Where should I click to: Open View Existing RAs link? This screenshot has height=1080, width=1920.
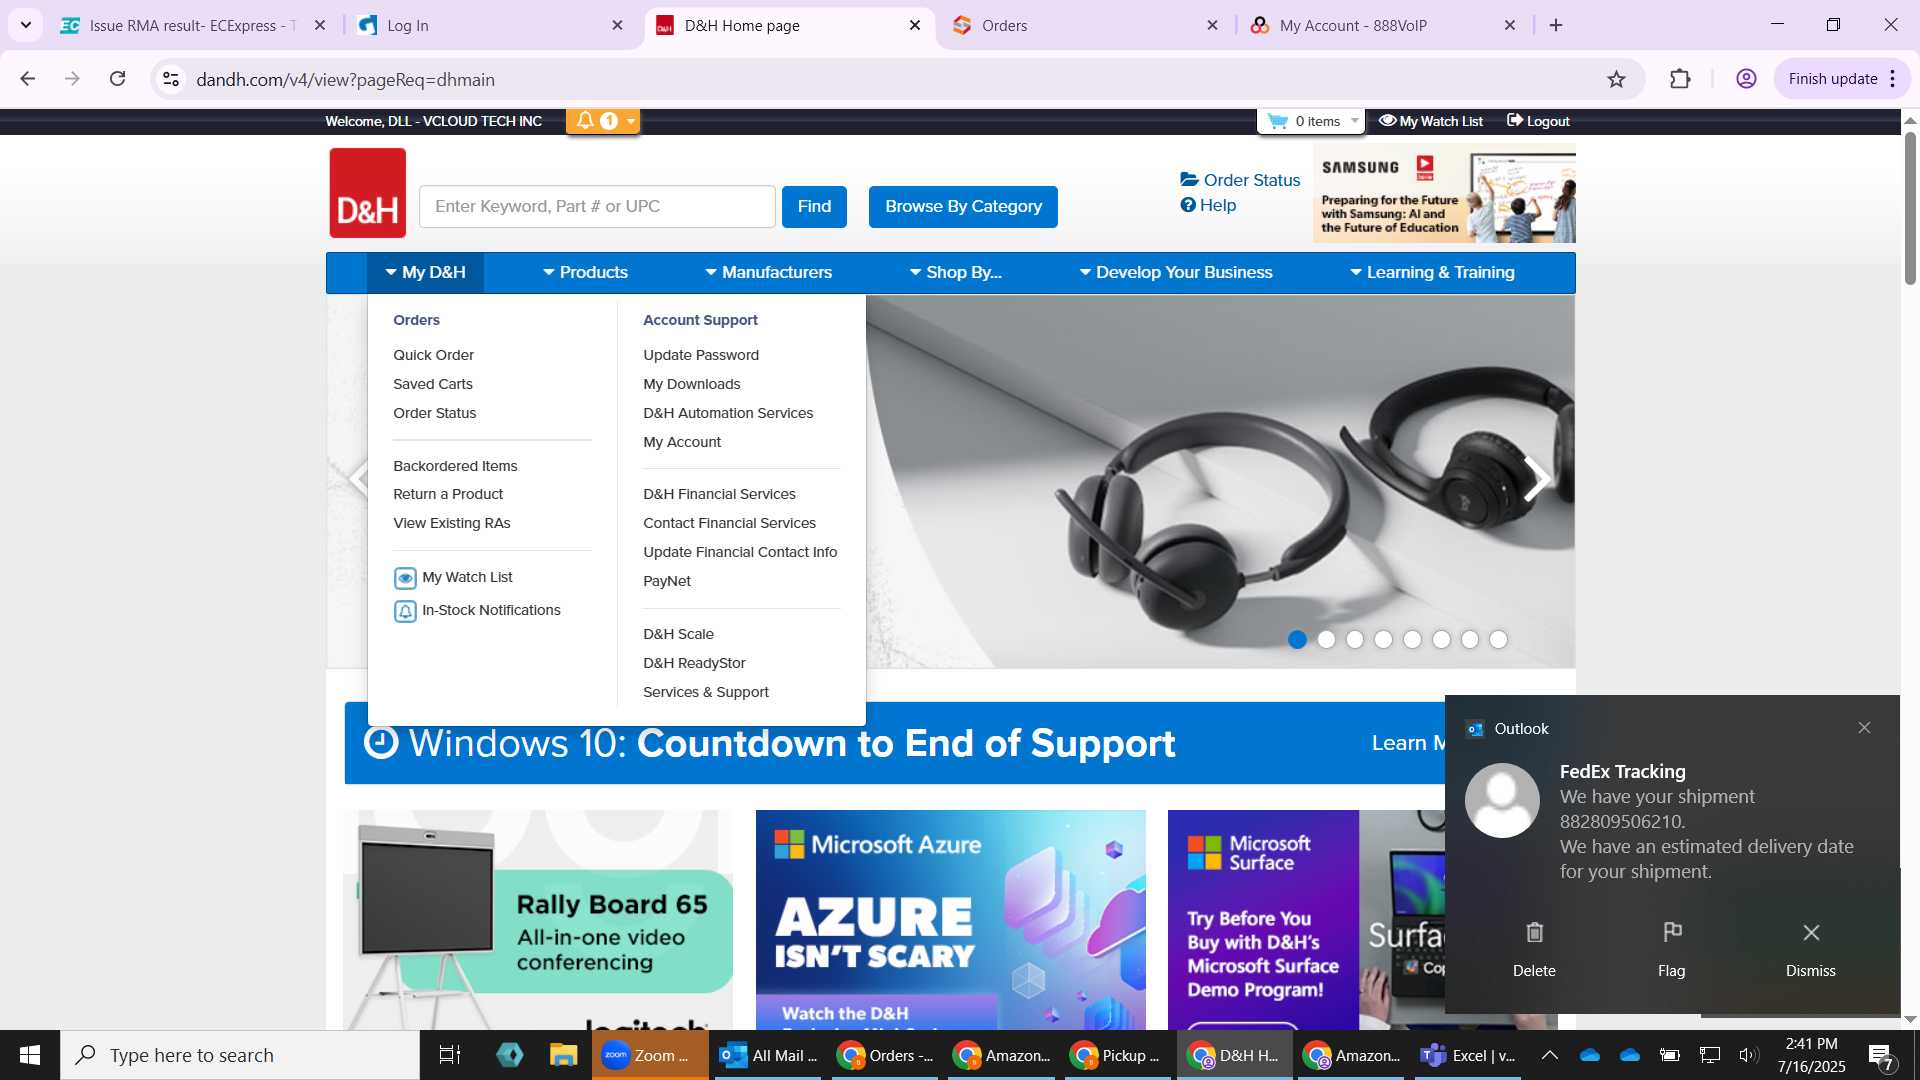pos(451,523)
